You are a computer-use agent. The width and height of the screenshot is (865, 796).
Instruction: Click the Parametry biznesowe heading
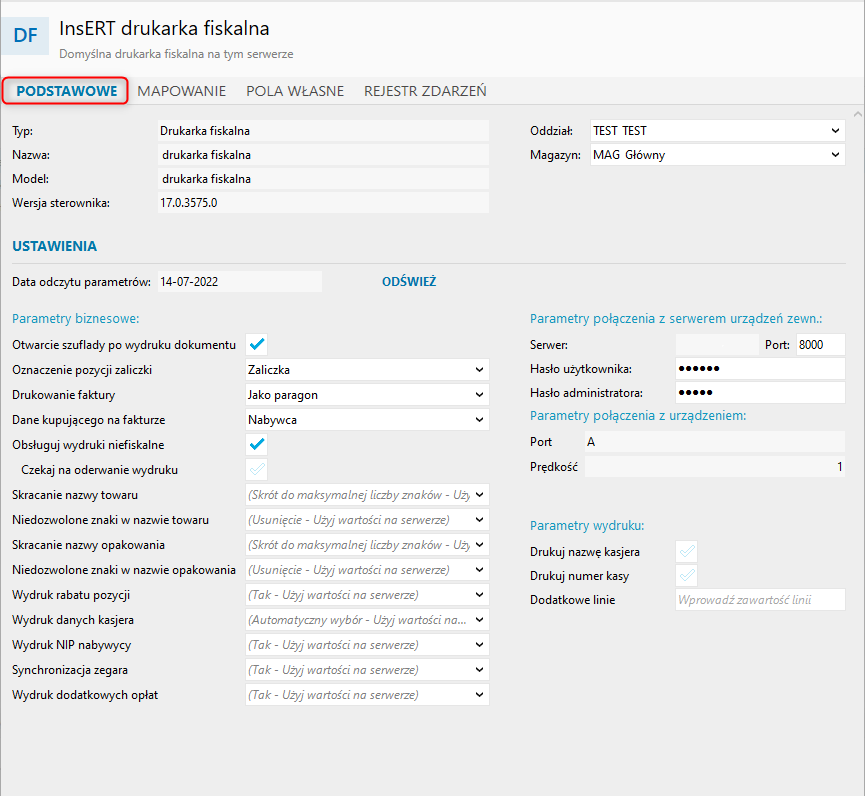(x=76, y=318)
